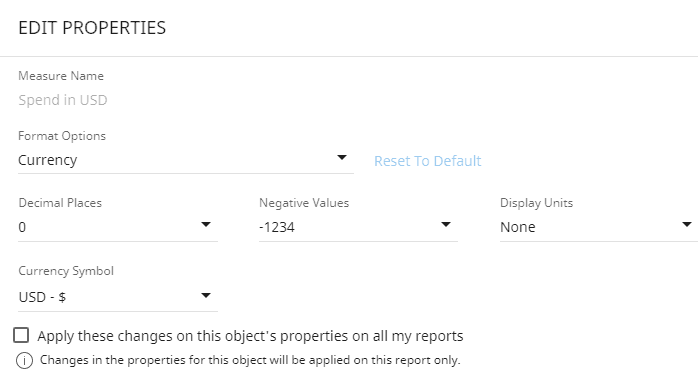Click the Negative Values dropdown arrow
The width and height of the screenshot is (698, 379).
446,224
